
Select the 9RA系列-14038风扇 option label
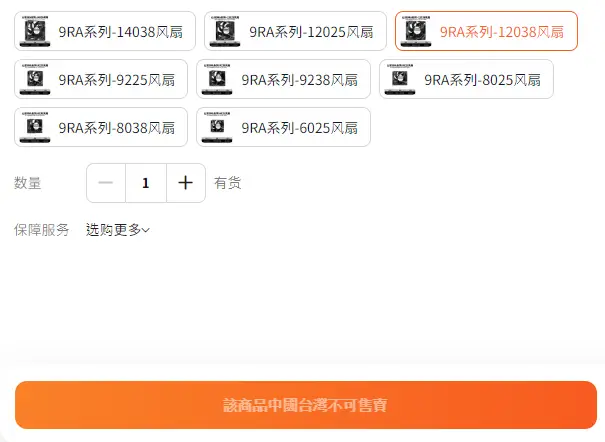click(116, 32)
